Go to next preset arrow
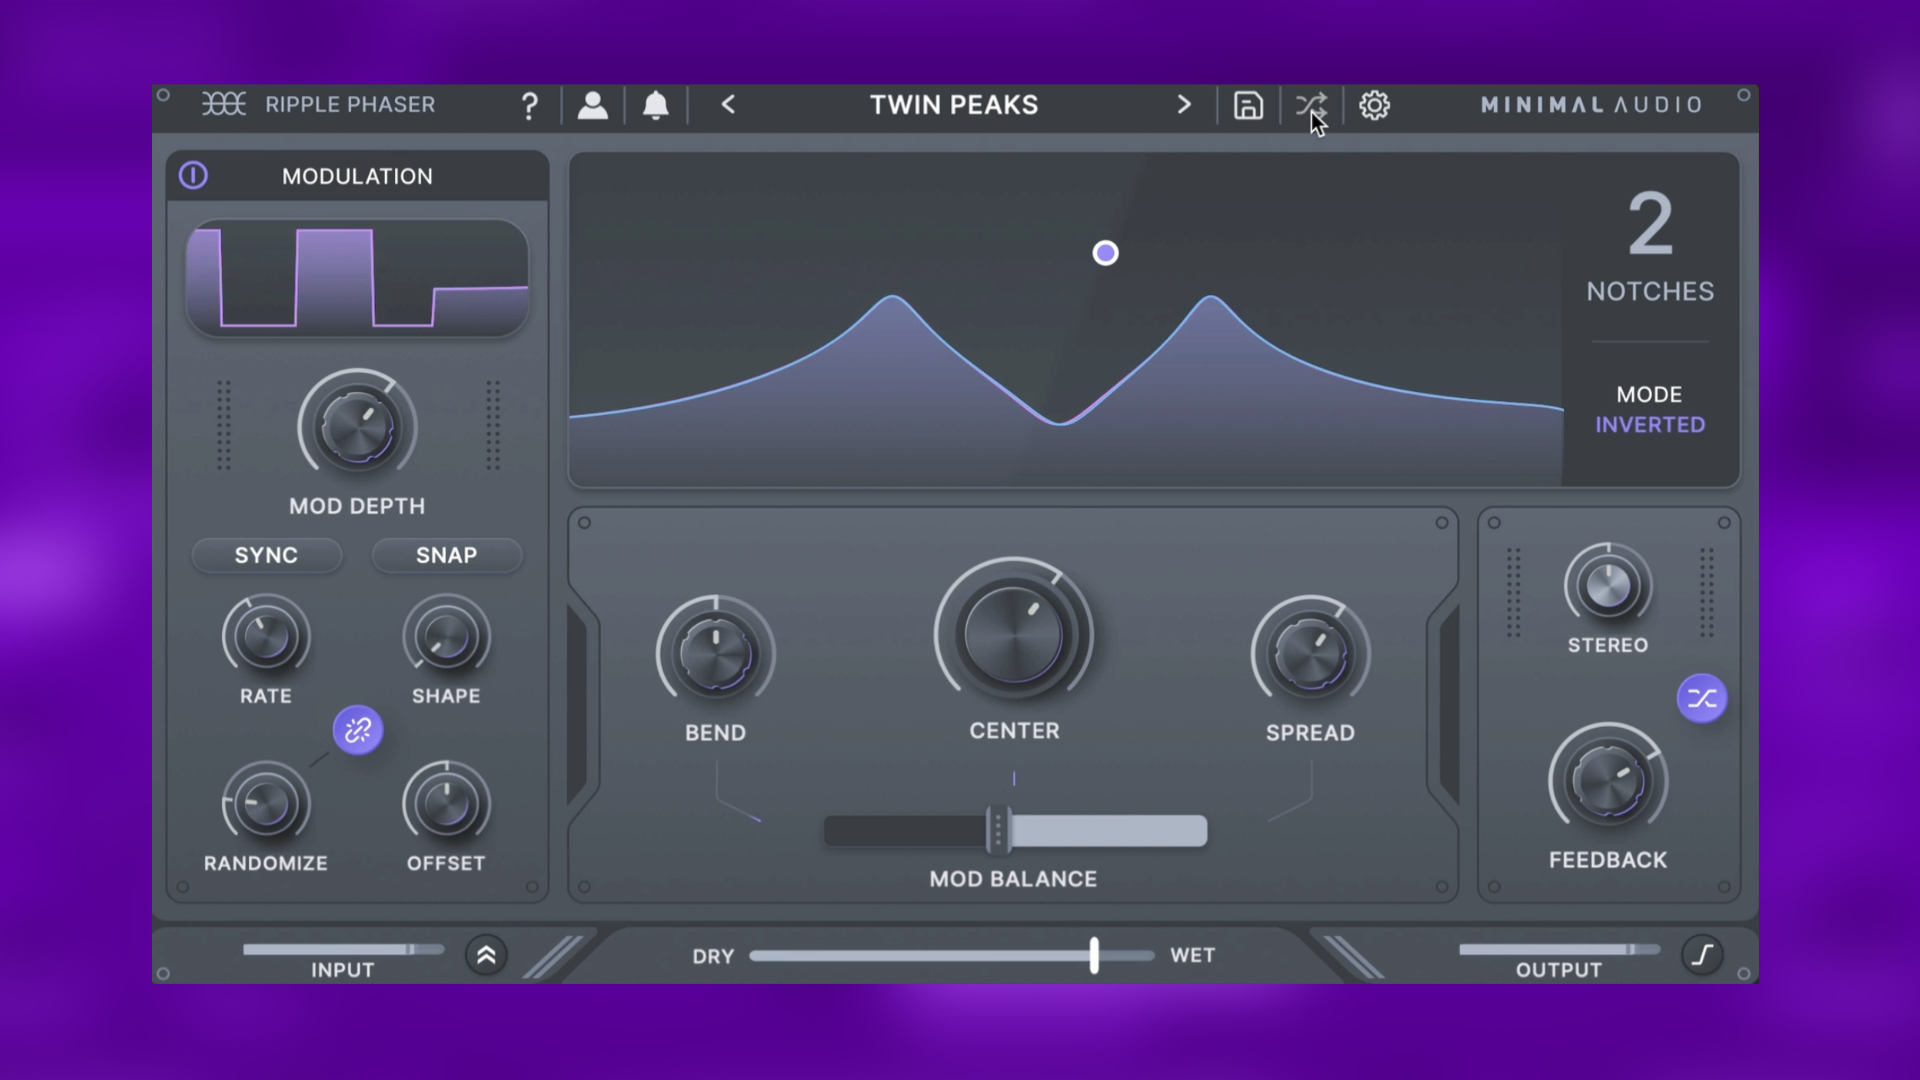The image size is (1920, 1080). tap(1184, 105)
